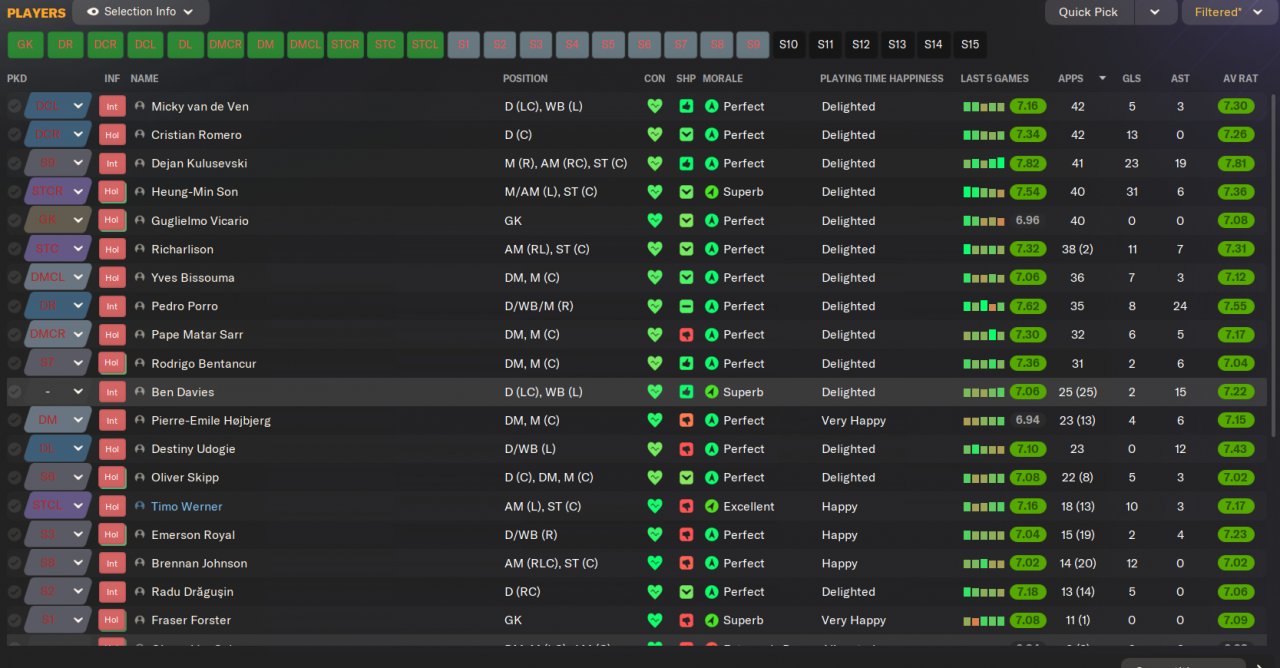Click Pedro Porro's last 5 games form bars

tap(983, 306)
